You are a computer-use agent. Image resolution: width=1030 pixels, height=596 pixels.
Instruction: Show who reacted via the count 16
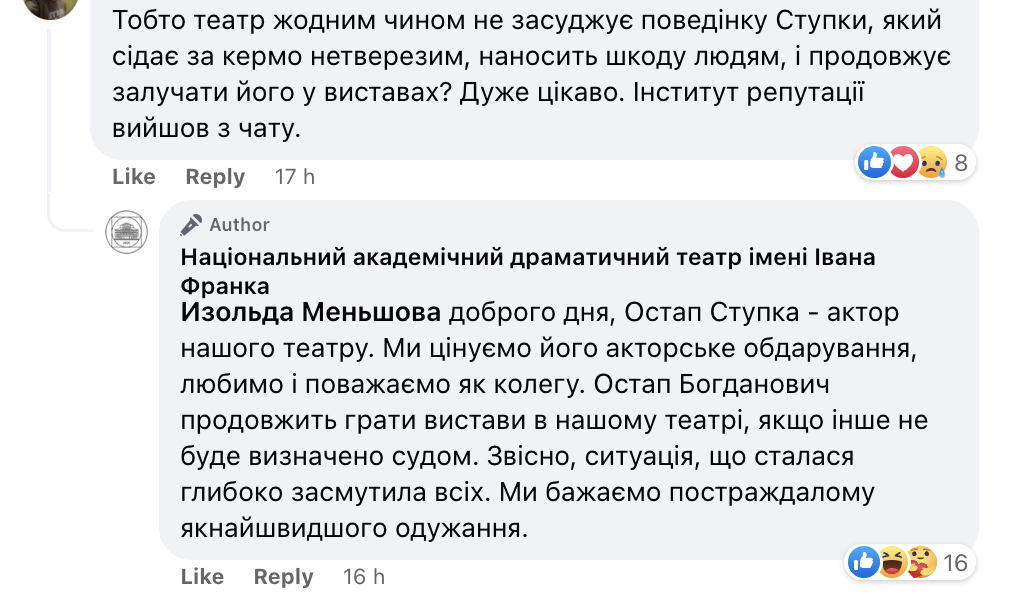956,562
